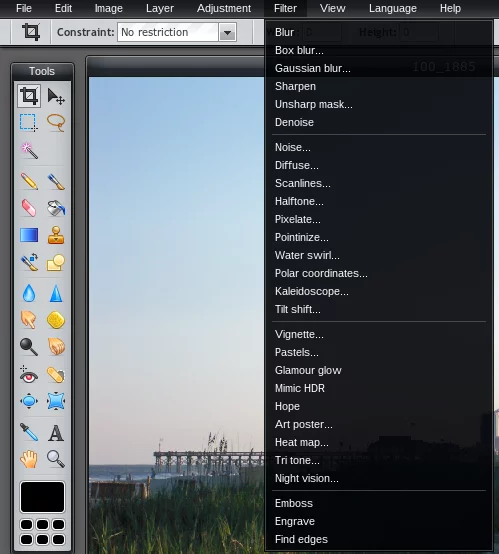Viewport: 499px width, 554px height.
Task: Select the Sponge tool
Action: point(56,320)
